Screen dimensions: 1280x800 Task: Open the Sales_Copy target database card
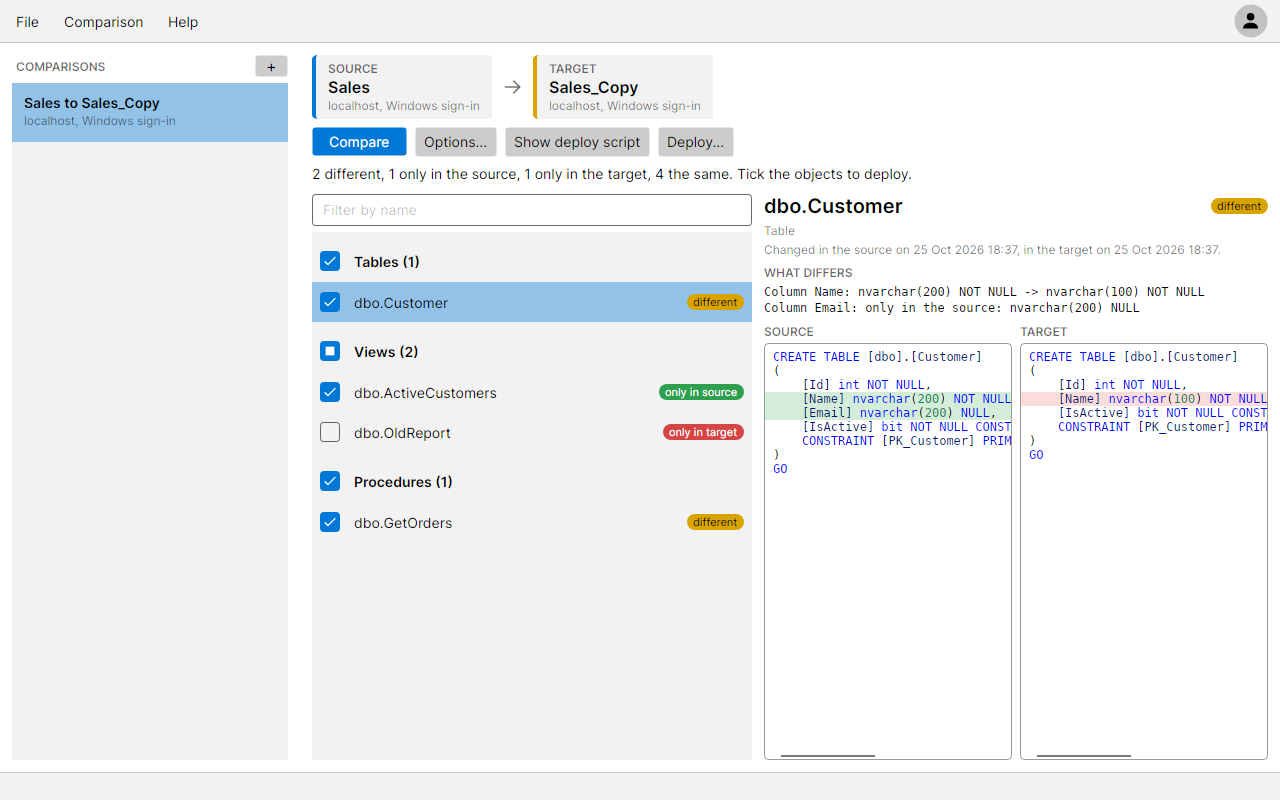pos(623,87)
